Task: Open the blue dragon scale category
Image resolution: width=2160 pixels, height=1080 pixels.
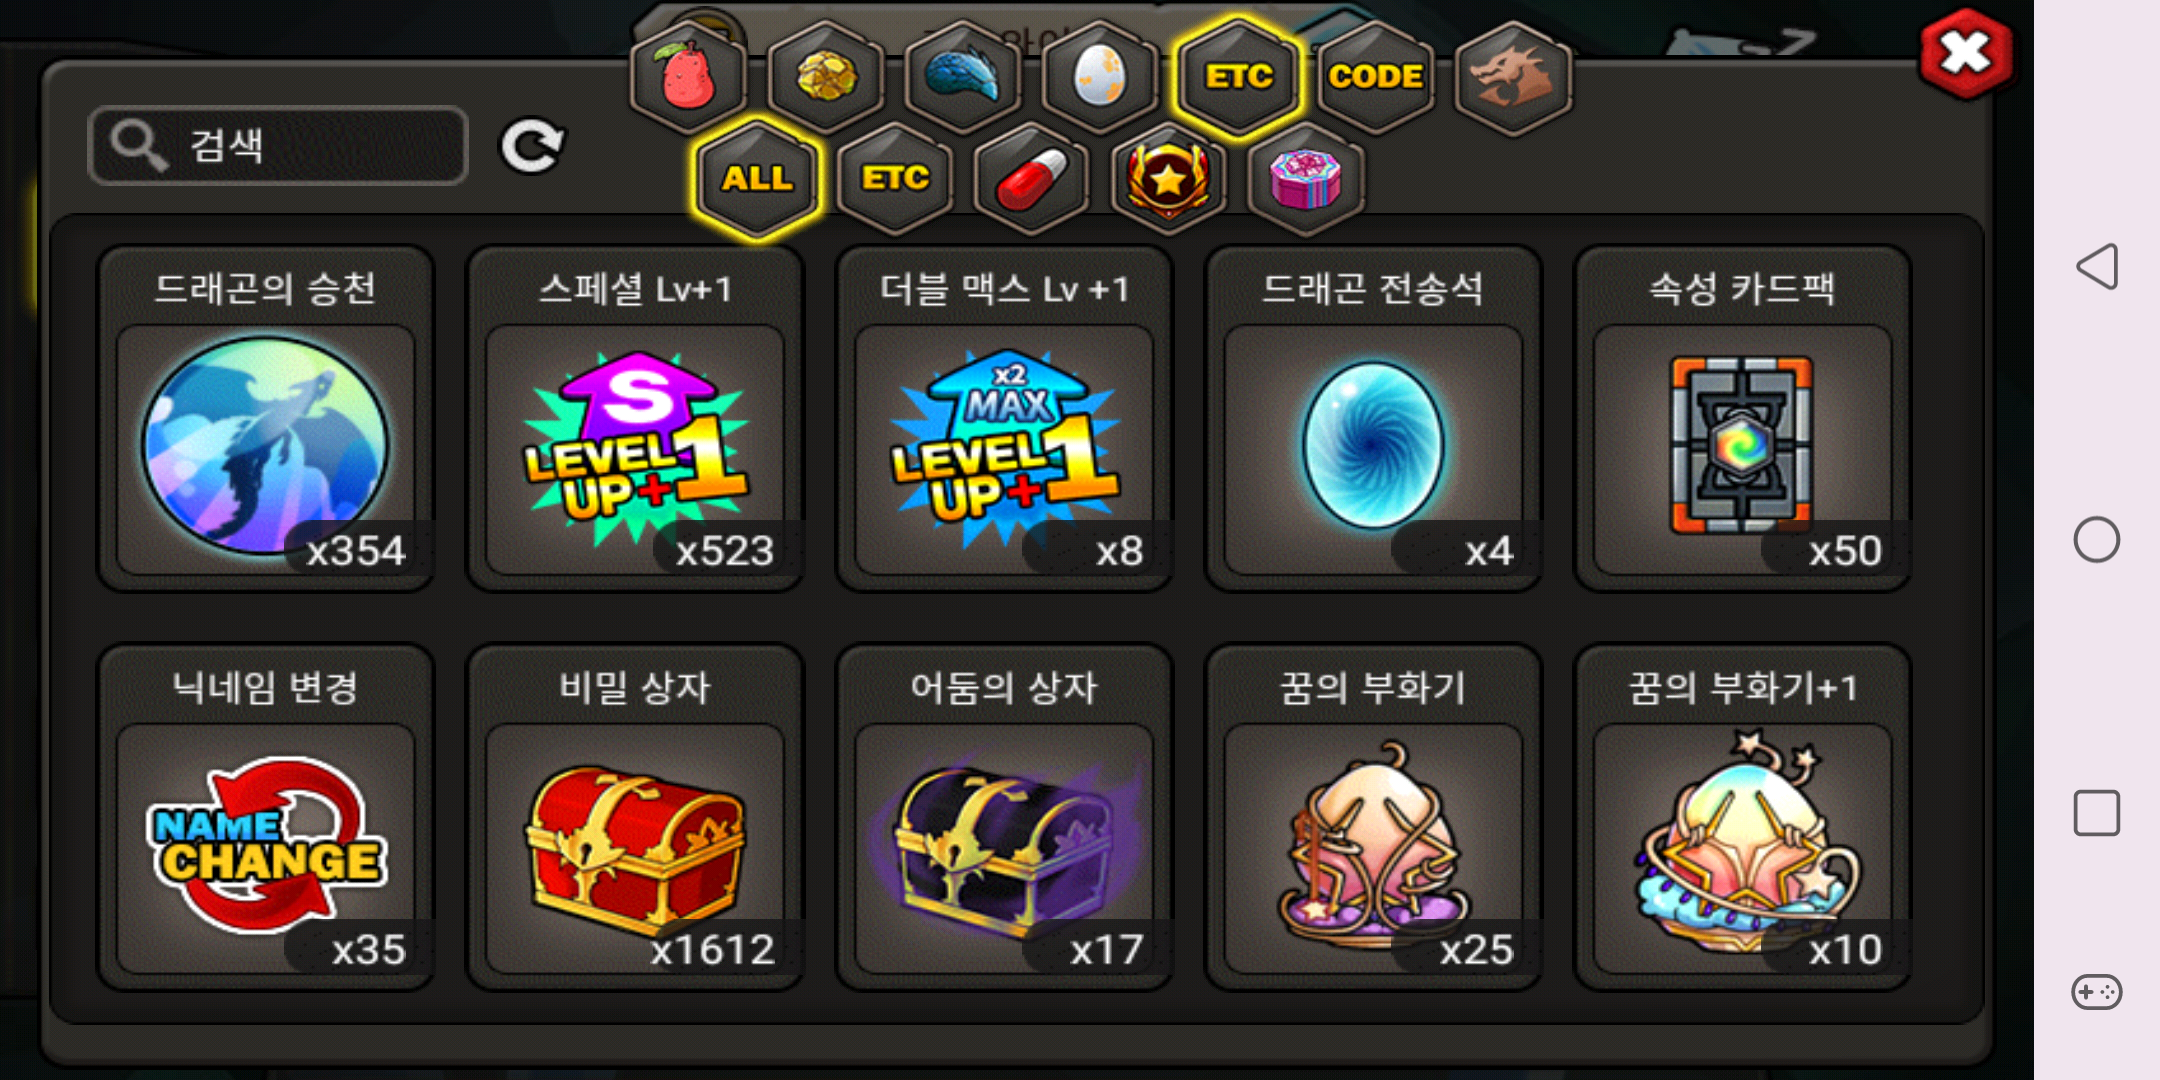Action: pyautogui.click(x=962, y=77)
